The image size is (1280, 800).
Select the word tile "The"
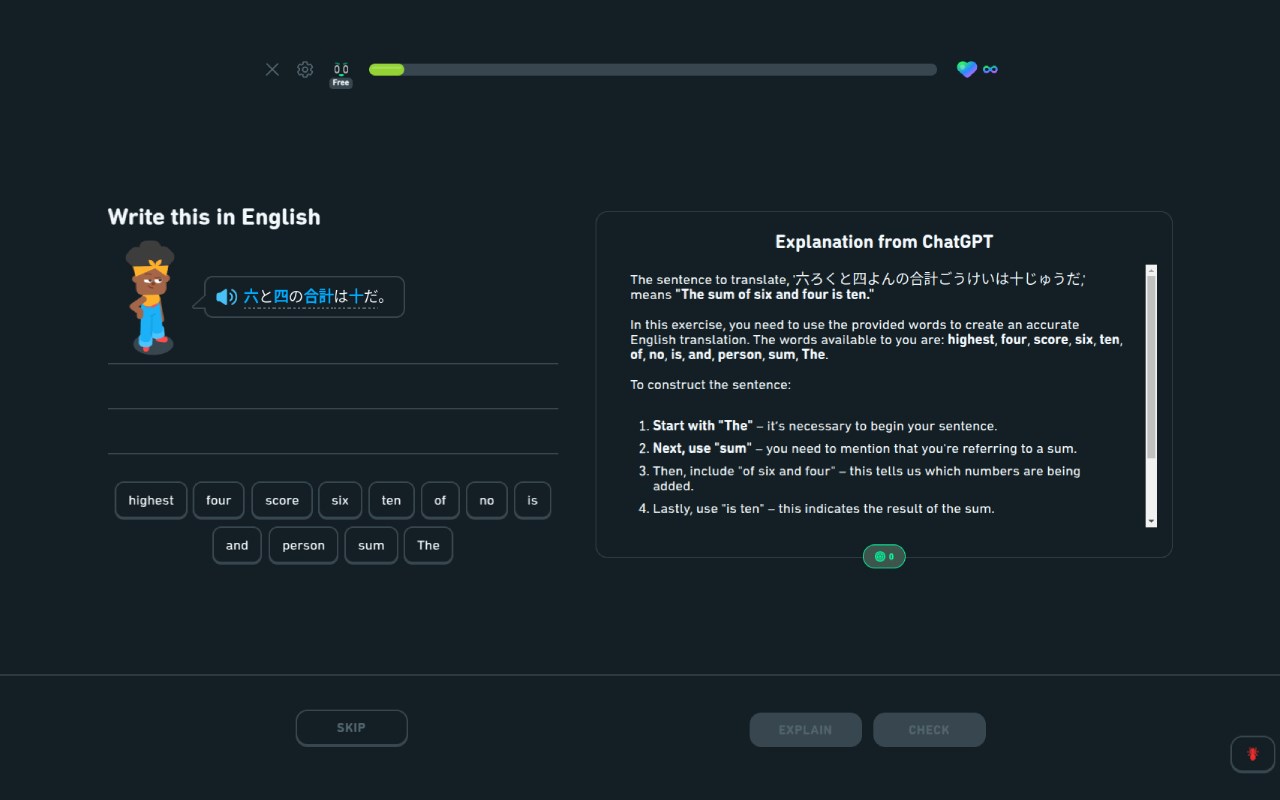(x=428, y=545)
